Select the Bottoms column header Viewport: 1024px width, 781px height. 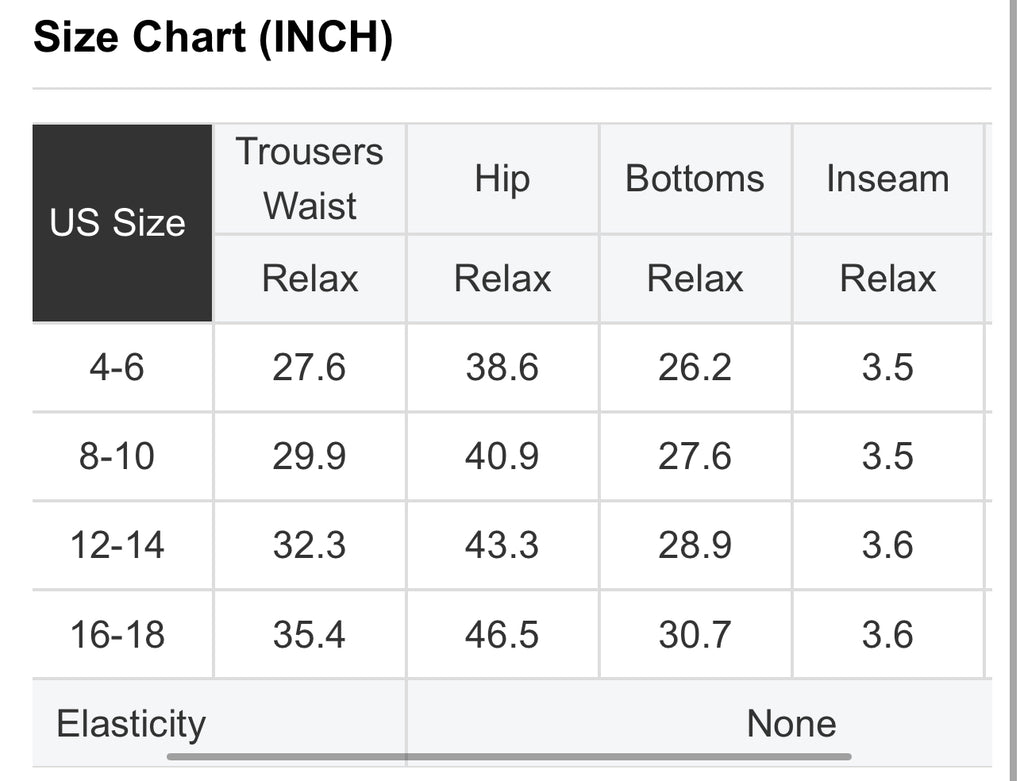(x=695, y=179)
